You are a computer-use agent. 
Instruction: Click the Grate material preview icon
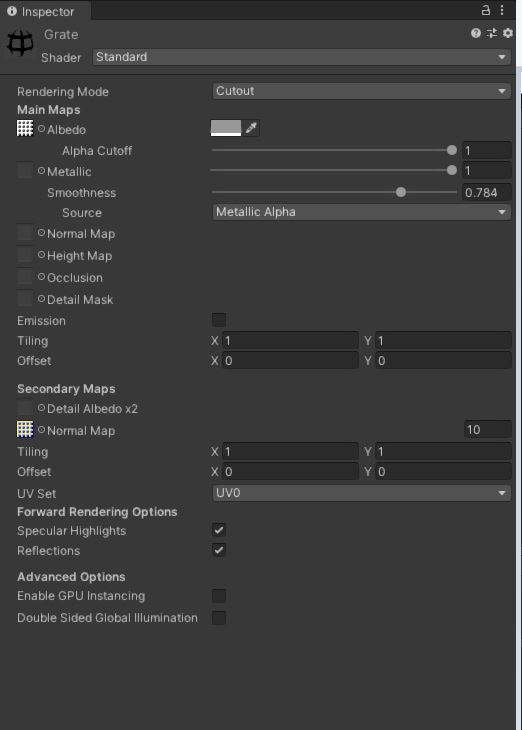point(20,43)
